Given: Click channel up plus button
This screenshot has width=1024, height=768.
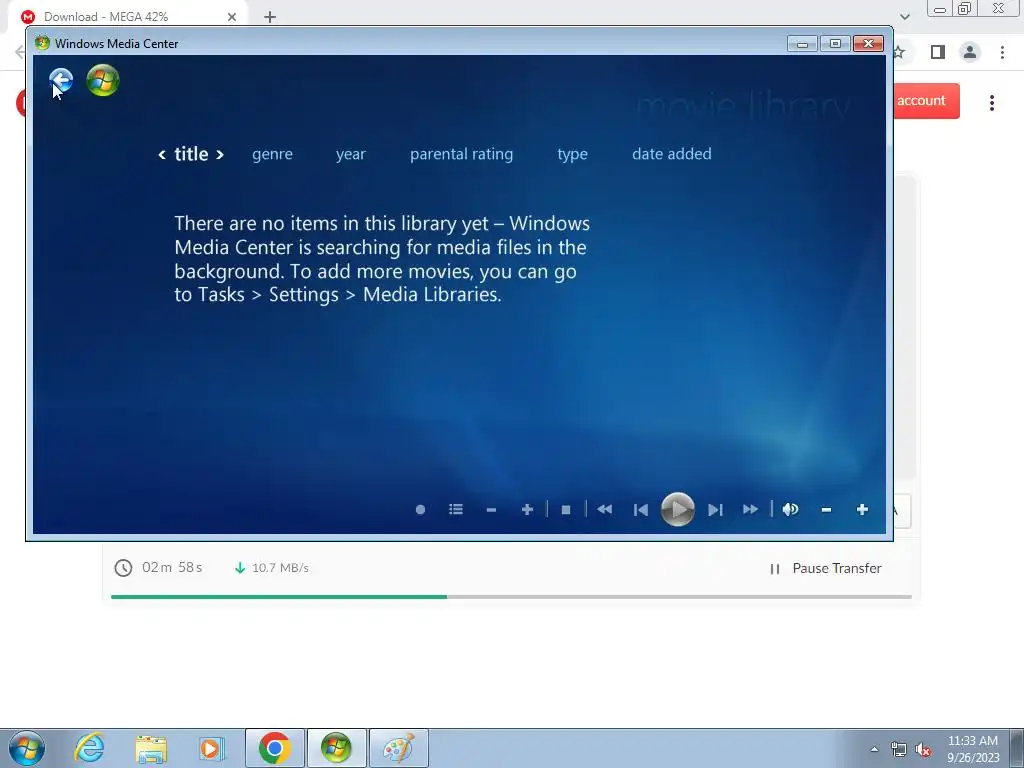Looking at the screenshot, I should tap(527, 509).
